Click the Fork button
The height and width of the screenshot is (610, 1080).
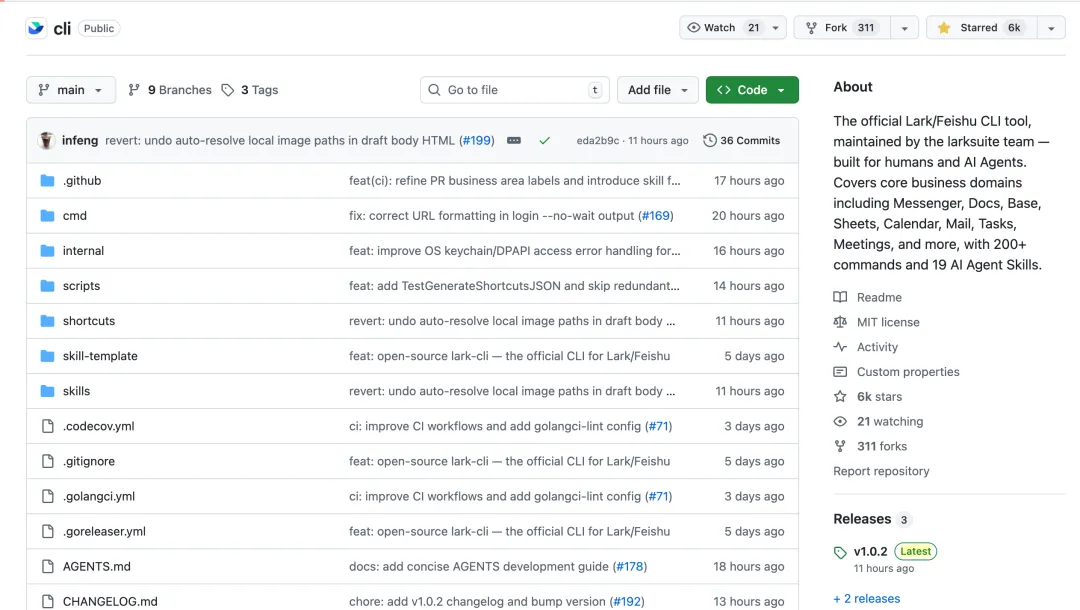[838, 28]
